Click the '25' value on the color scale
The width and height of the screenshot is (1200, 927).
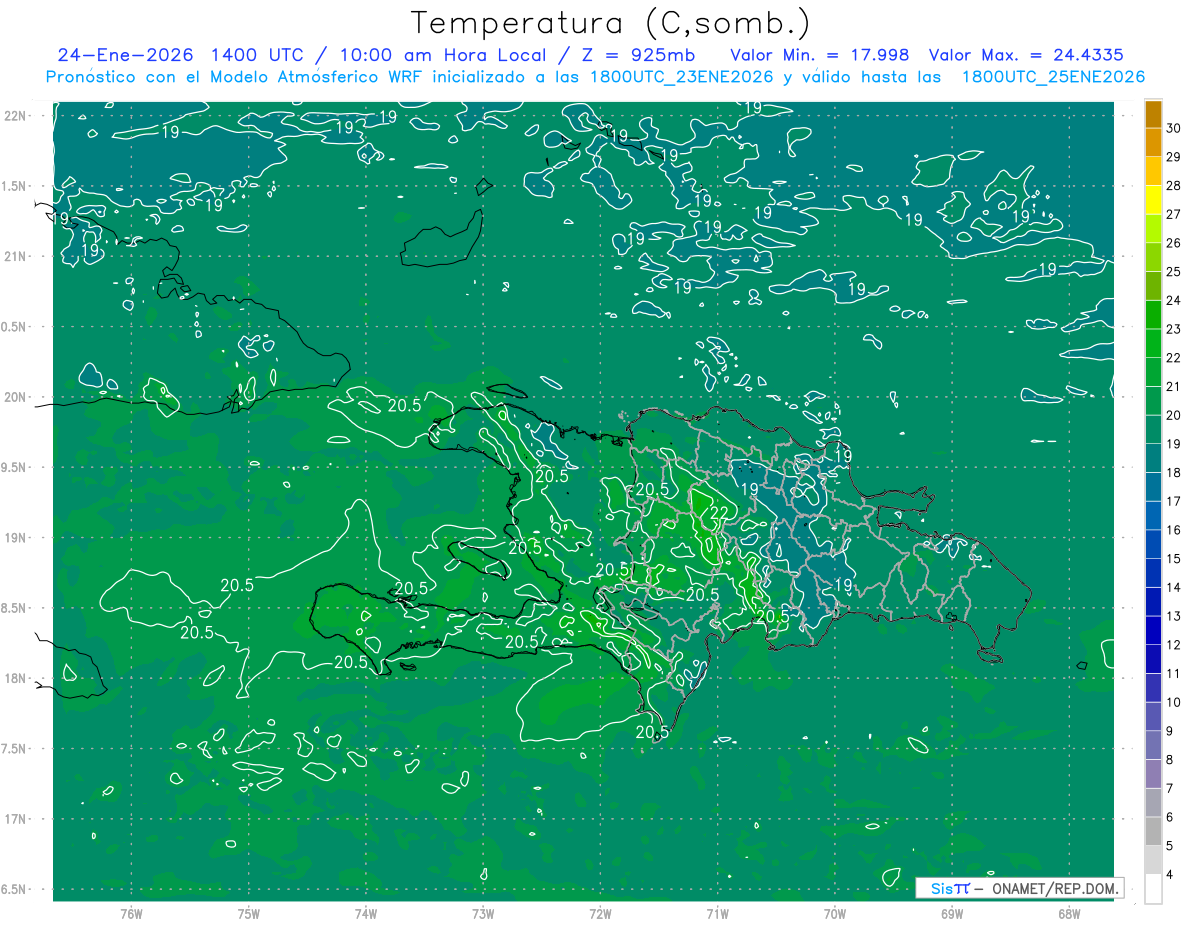tap(1174, 272)
